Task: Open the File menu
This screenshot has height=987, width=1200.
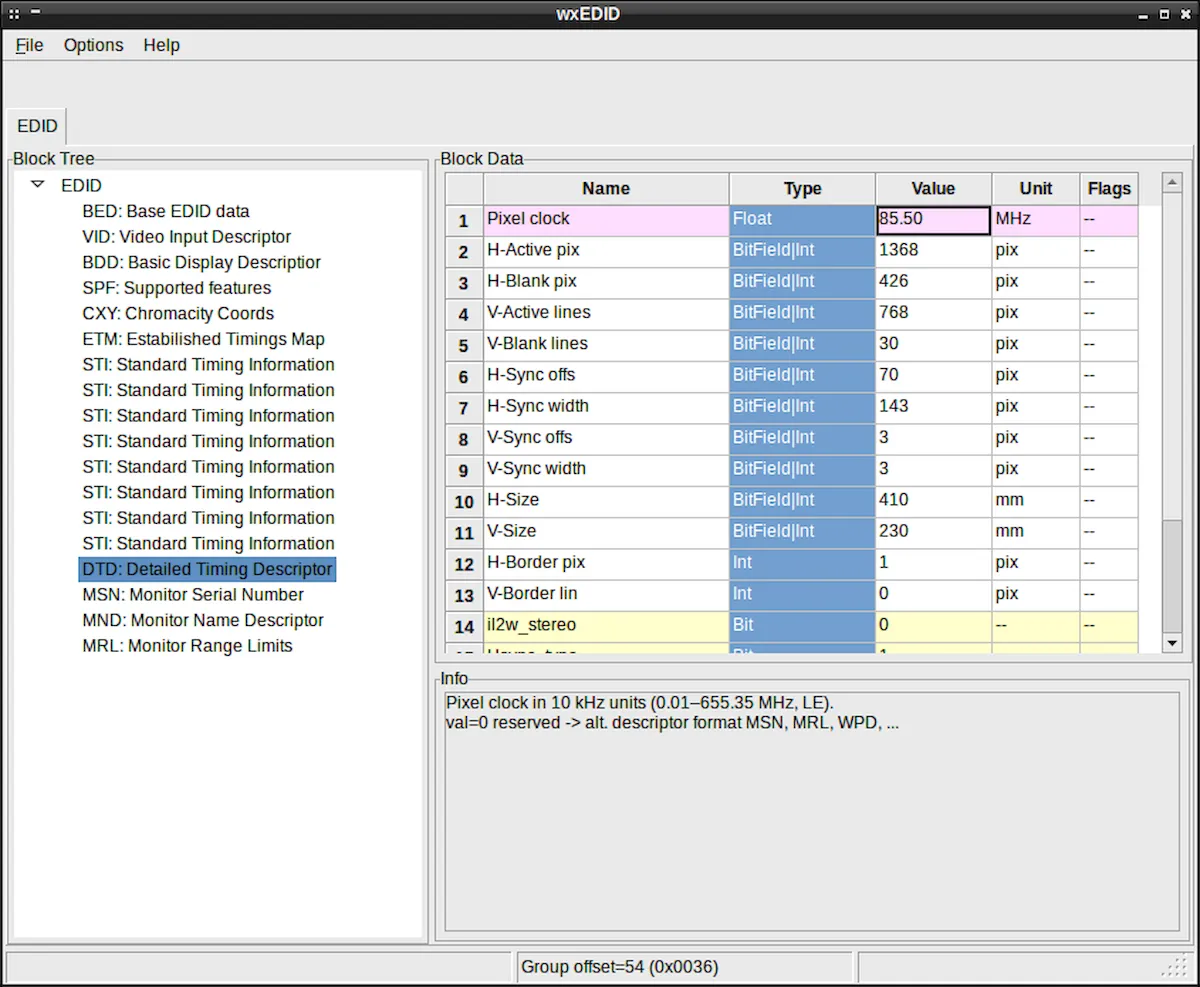Action: (29, 45)
